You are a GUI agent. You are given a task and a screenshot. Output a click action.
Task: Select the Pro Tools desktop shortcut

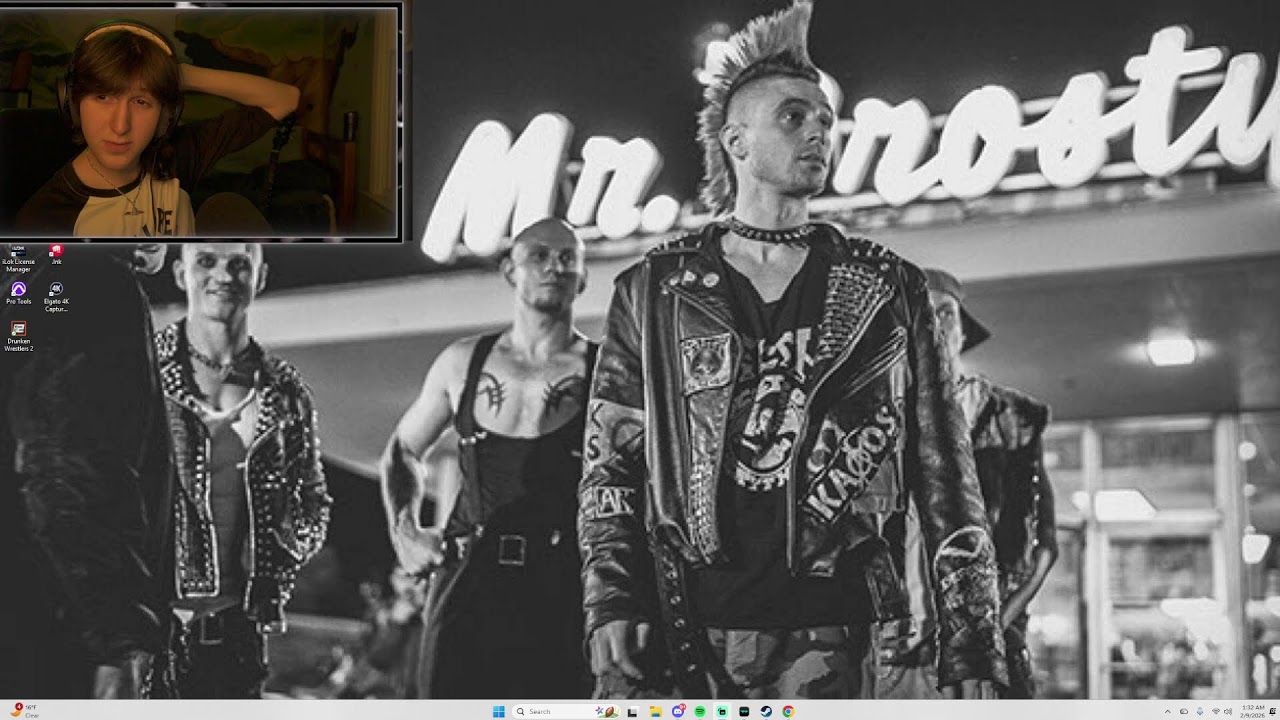[19, 293]
